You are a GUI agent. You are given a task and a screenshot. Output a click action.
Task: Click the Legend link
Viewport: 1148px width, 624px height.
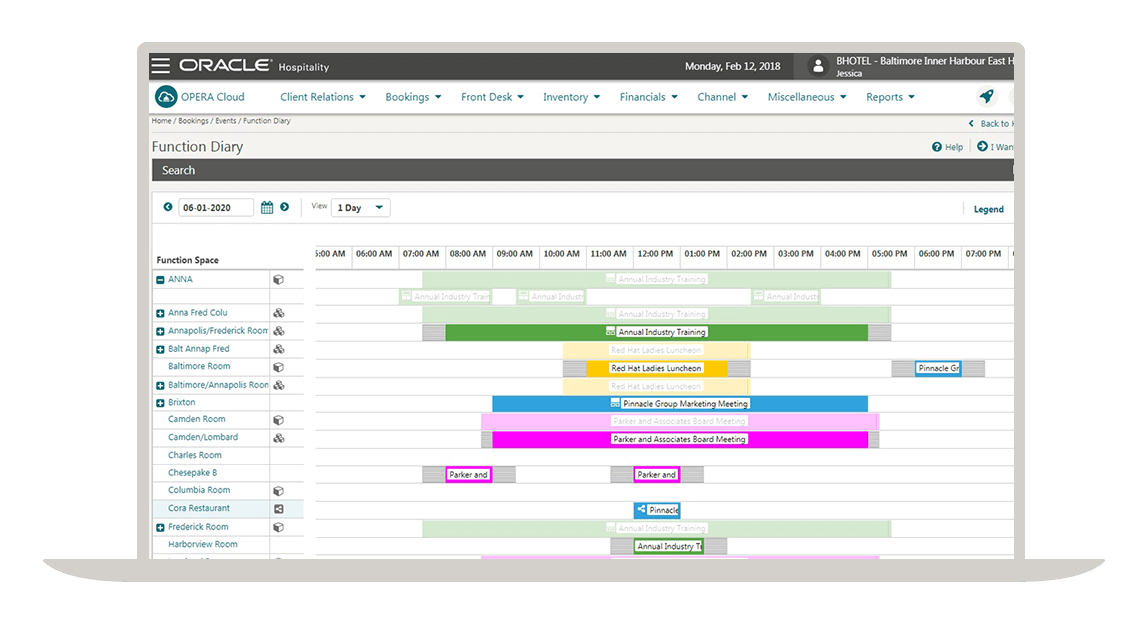(x=988, y=209)
